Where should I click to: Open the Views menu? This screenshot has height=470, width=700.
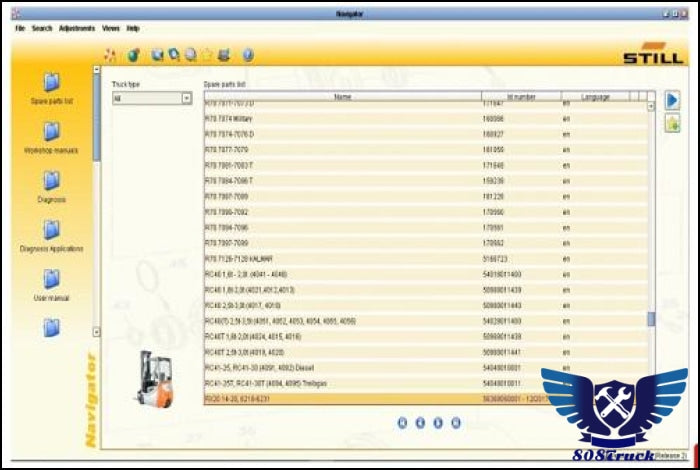pyautogui.click(x=110, y=28)
